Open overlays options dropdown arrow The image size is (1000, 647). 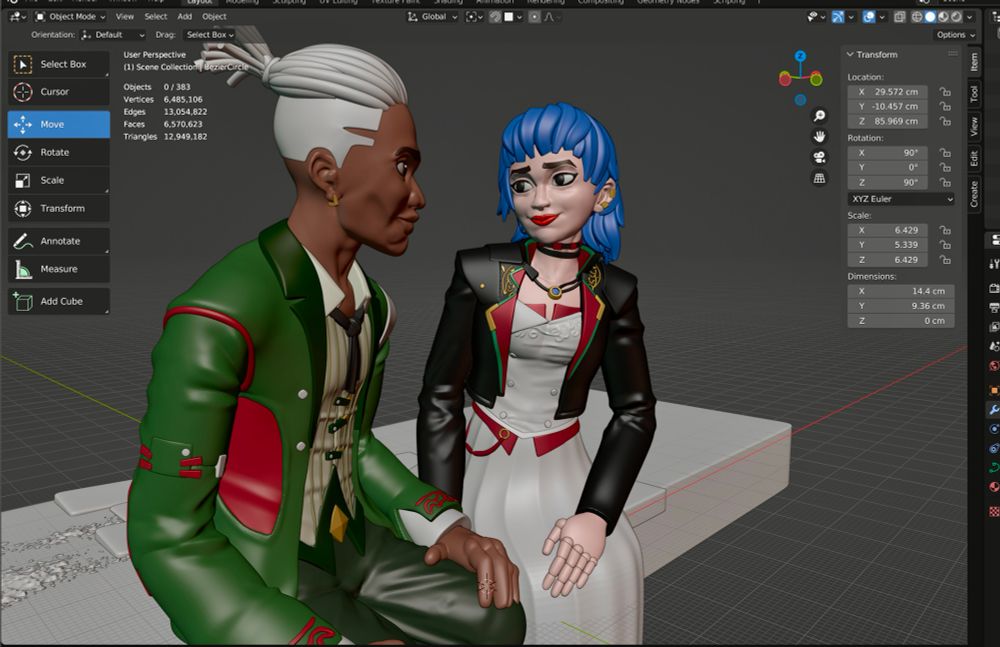click(x=882, y=17)
